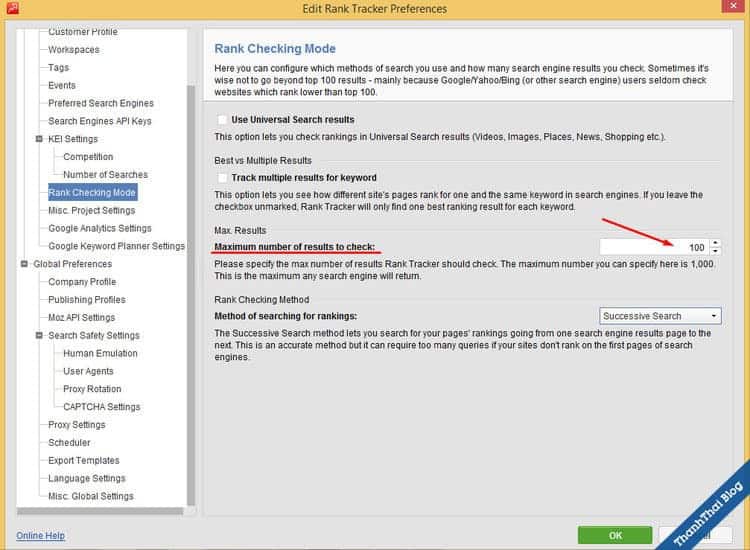Open Scheduler preferences item
The width and height of the screenshot is (750, 550).
click(69, 443)
